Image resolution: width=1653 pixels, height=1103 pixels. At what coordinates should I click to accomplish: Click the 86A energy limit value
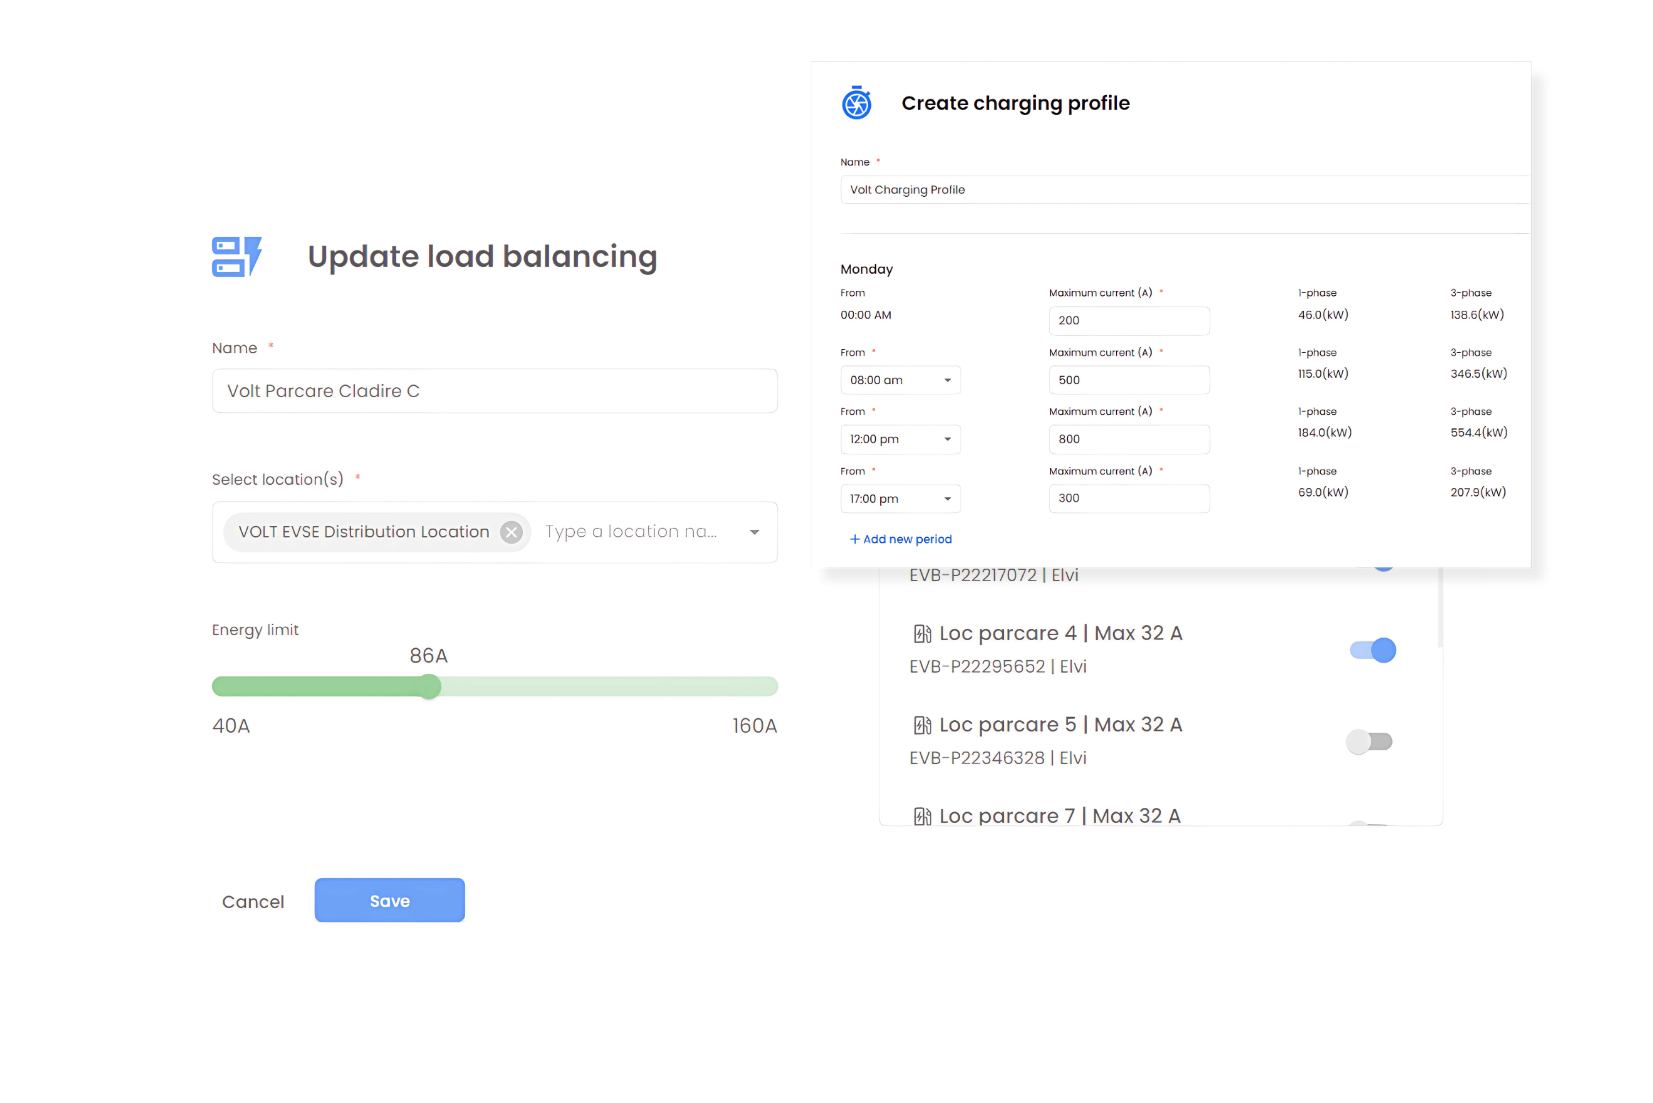(x=429, y=656)
